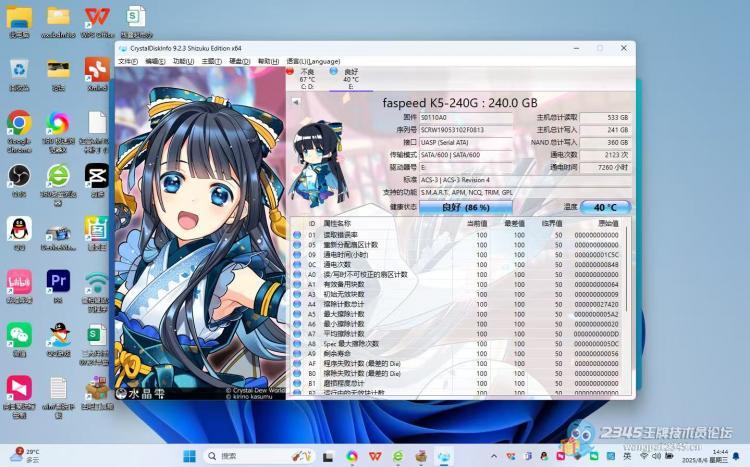
Task: Click the CrystalDiskInfo taskbar icon
Action: [x=444, y=456]
